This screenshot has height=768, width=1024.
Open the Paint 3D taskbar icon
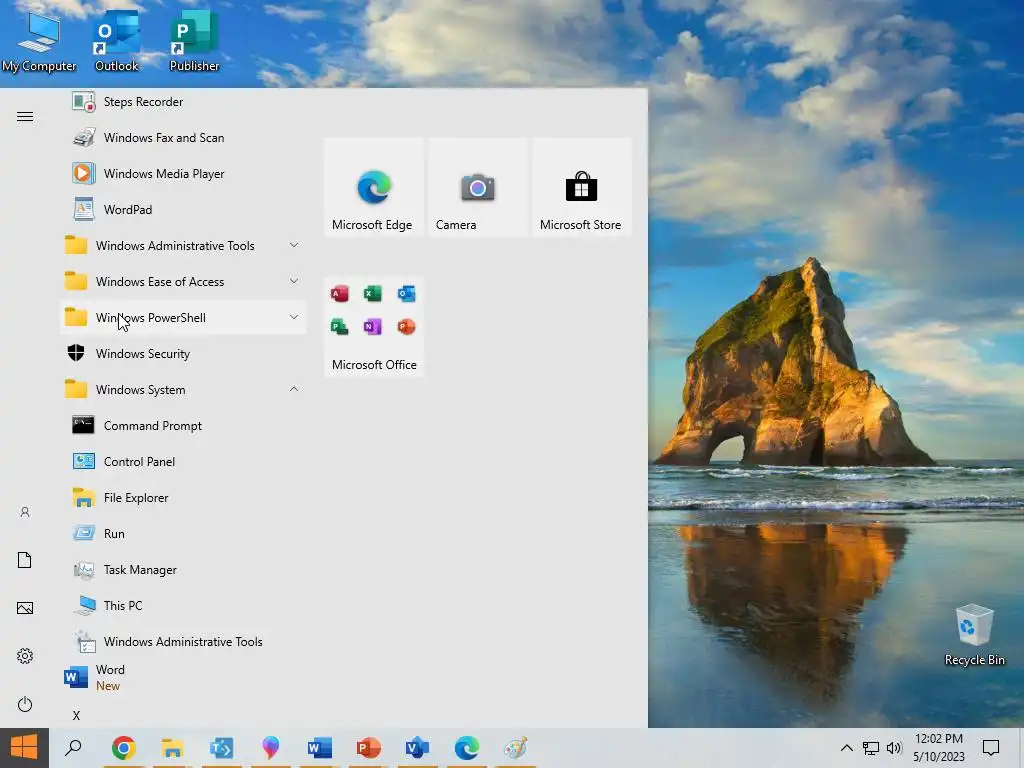pos(270,748)
